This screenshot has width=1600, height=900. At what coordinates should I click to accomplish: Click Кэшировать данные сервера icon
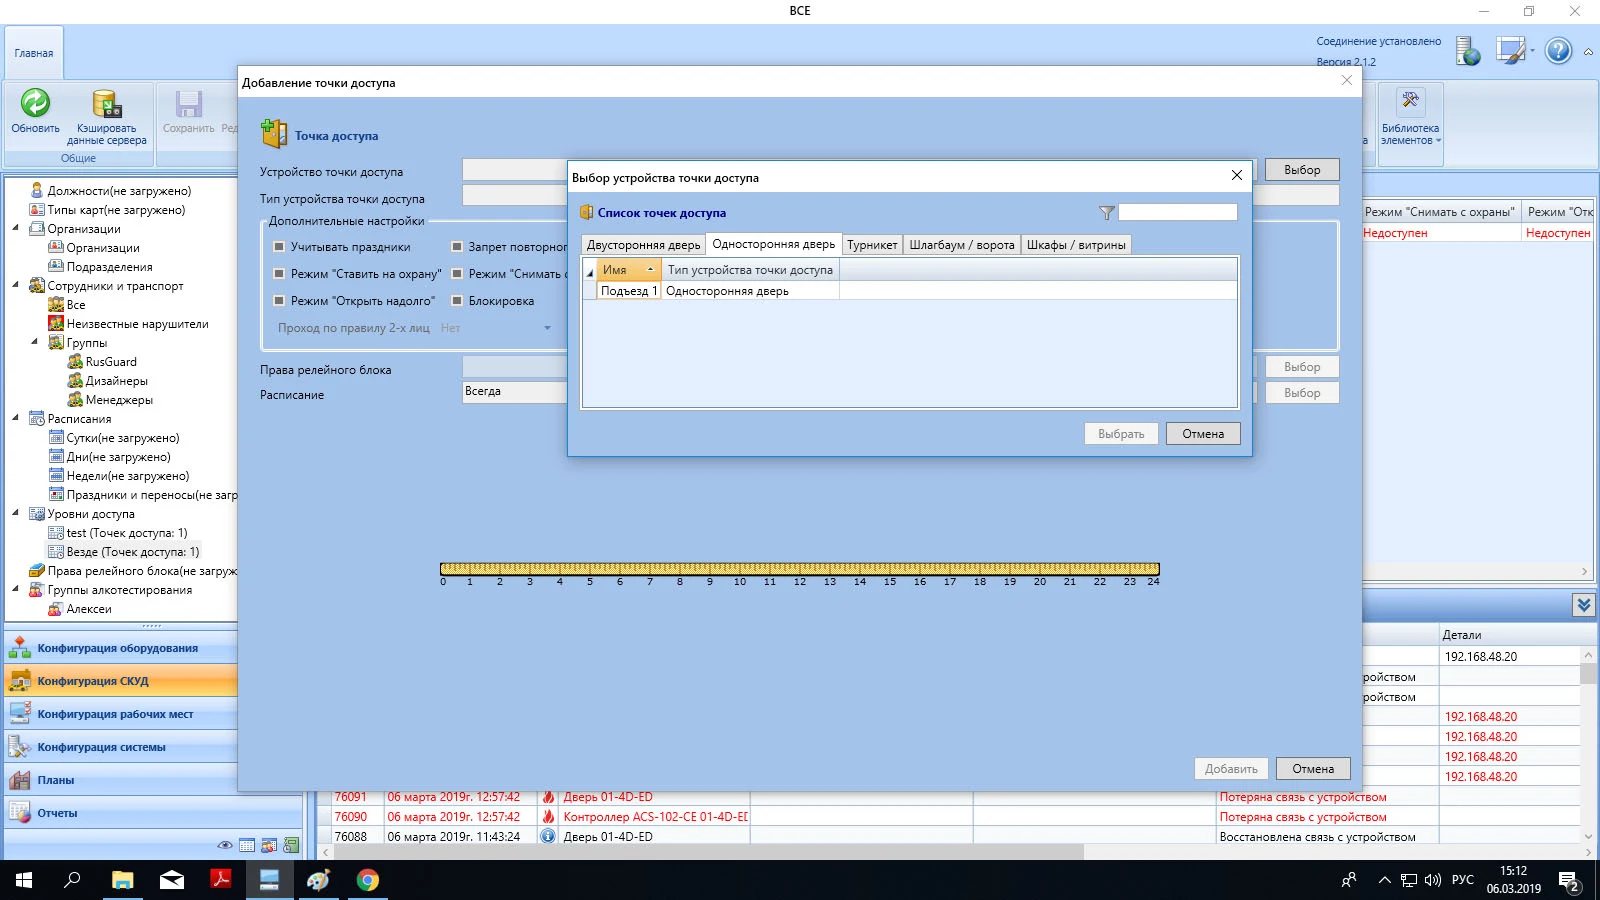[107, 104]
